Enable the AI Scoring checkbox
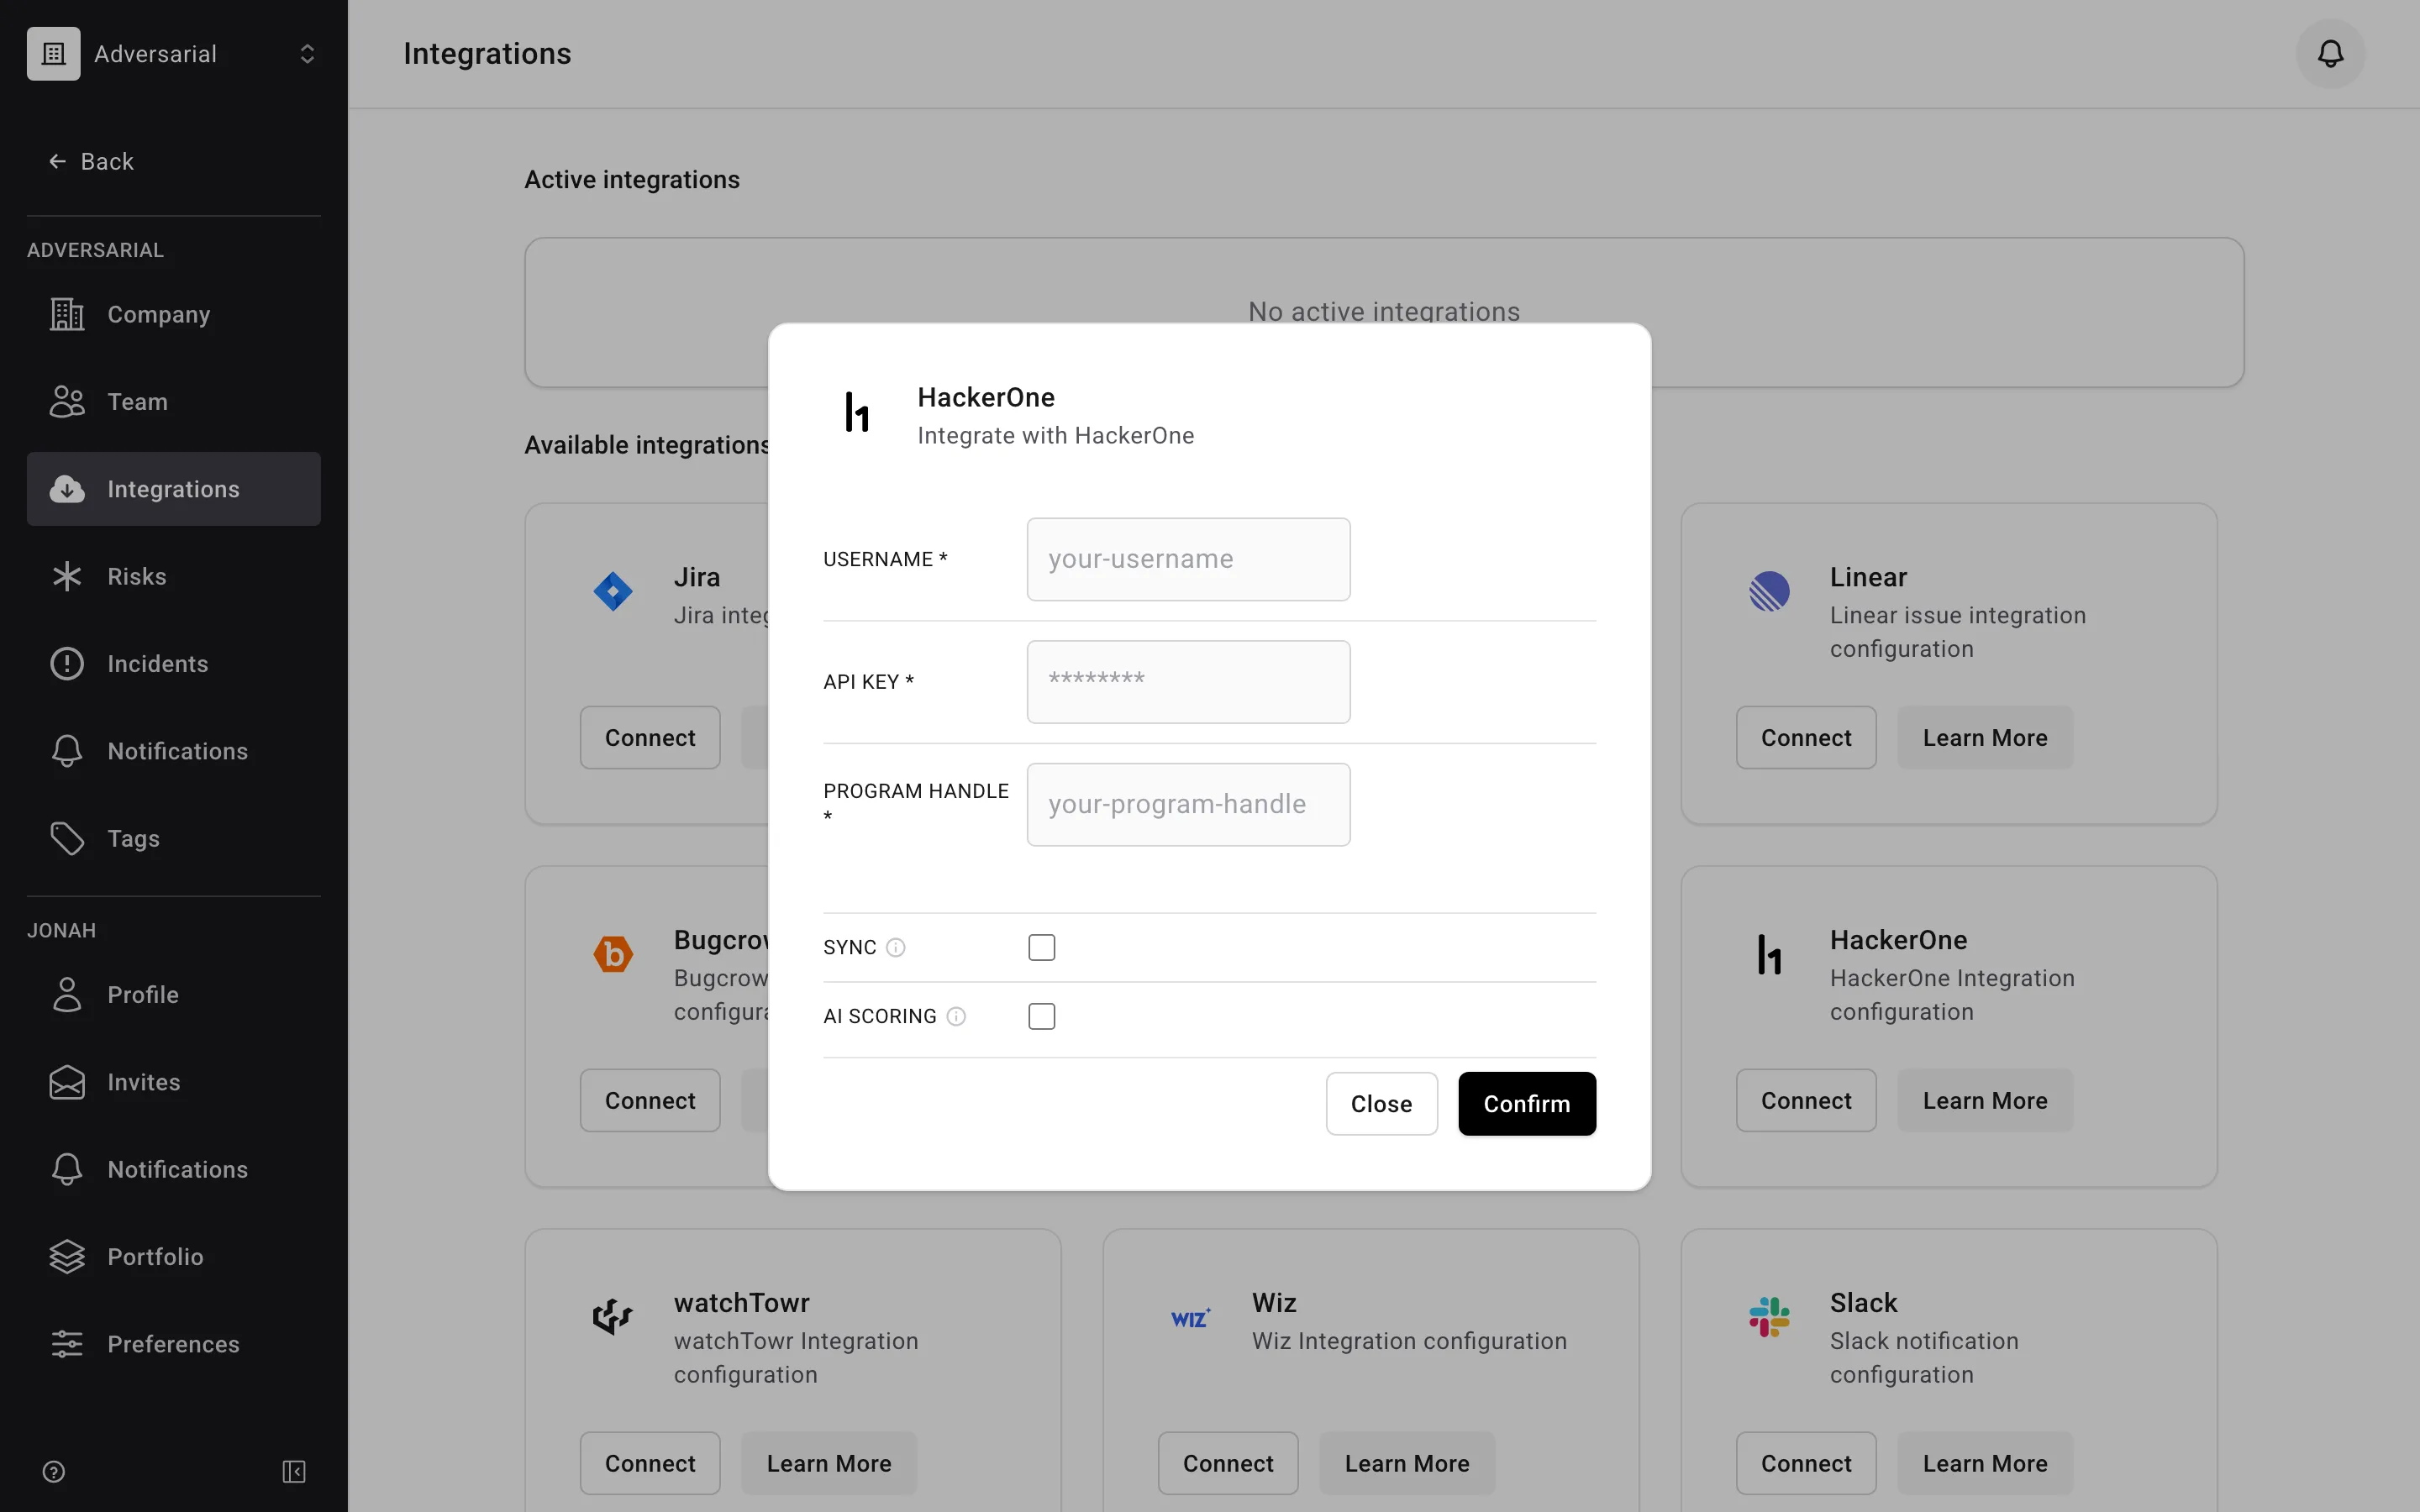 click(x=1041, y=1016)
